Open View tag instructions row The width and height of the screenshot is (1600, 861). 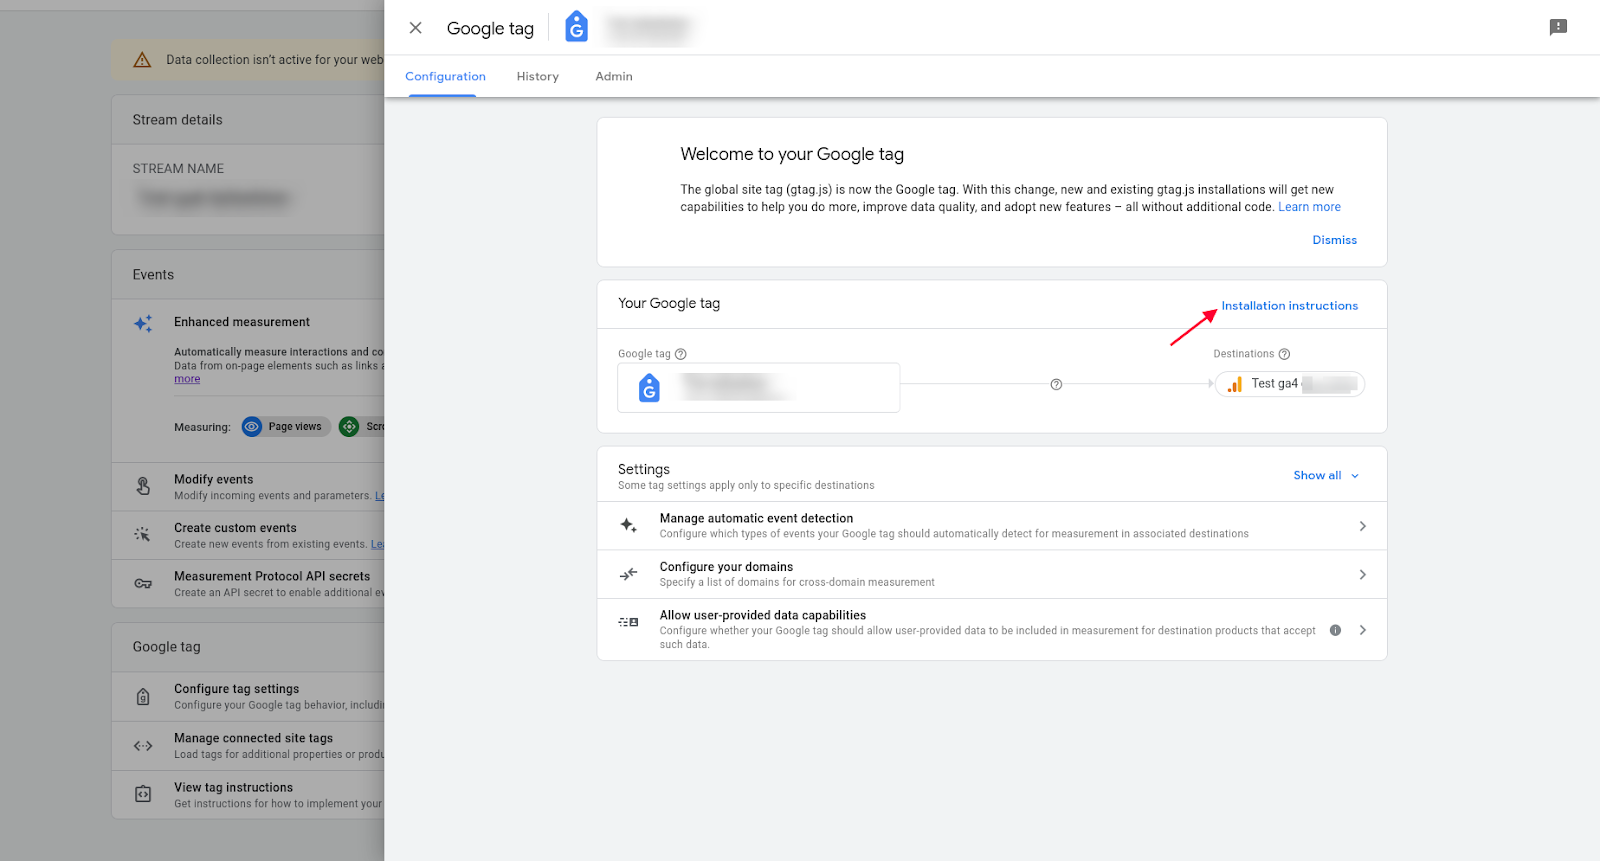click(x=248, y=795)
